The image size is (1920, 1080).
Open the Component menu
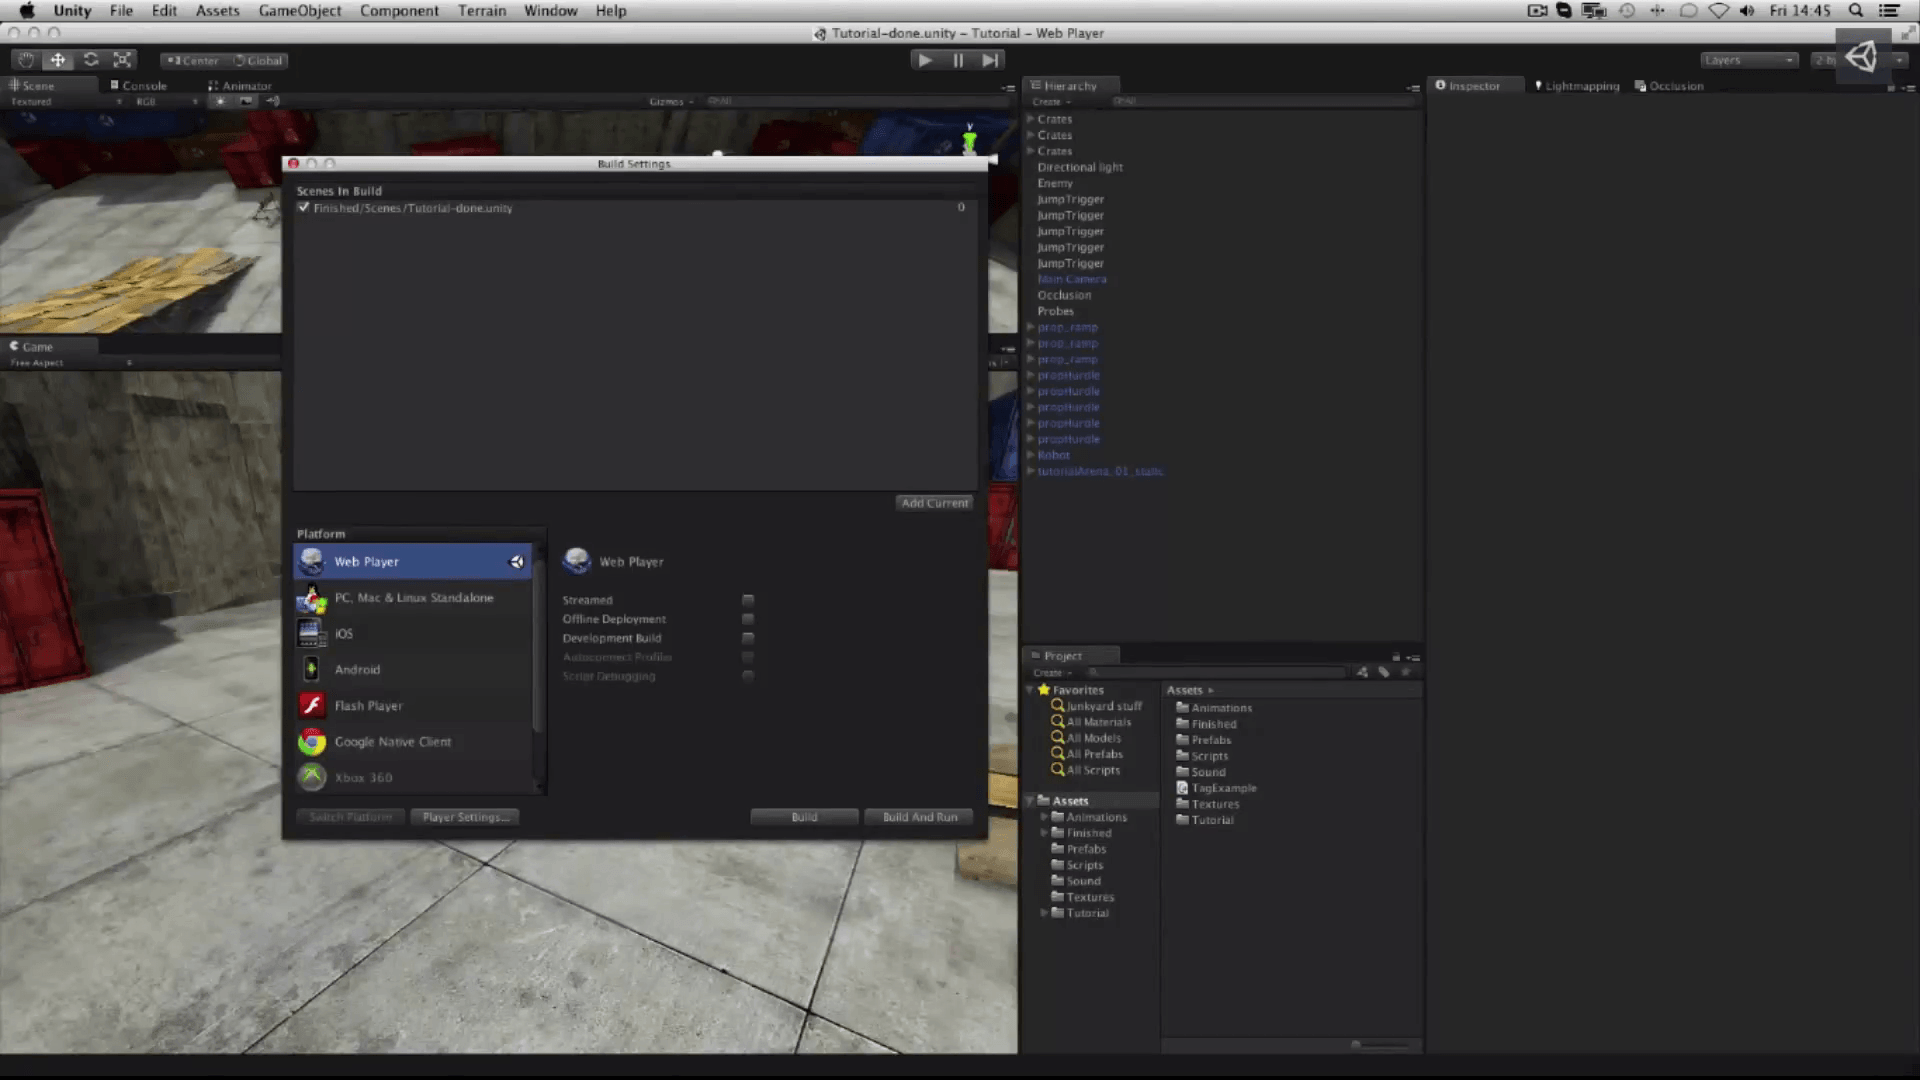[399, 11]
